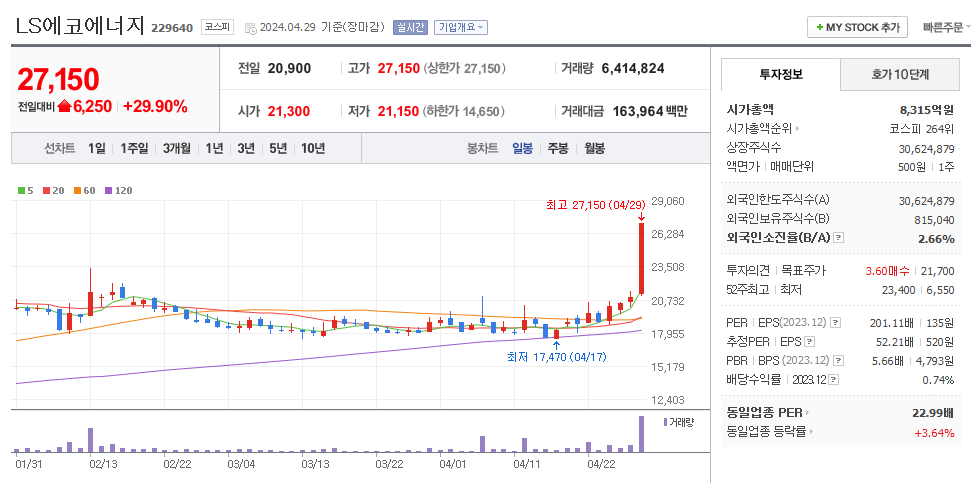Select the 주봉 candle chart
This screenshot has height=483, width=977.
[558, 148]
